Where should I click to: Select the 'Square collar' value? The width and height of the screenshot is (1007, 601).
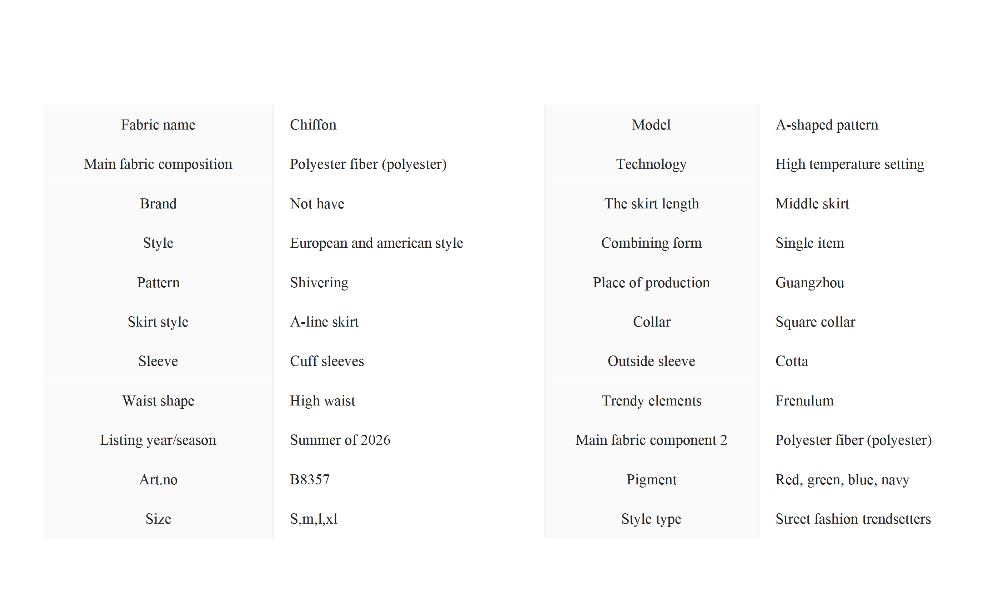(x=815, y=322)
